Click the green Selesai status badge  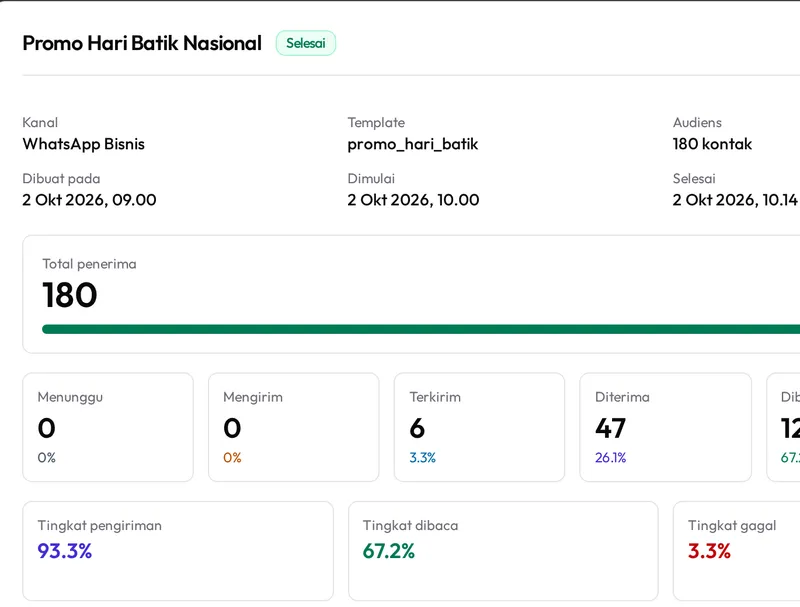[306, 43]
